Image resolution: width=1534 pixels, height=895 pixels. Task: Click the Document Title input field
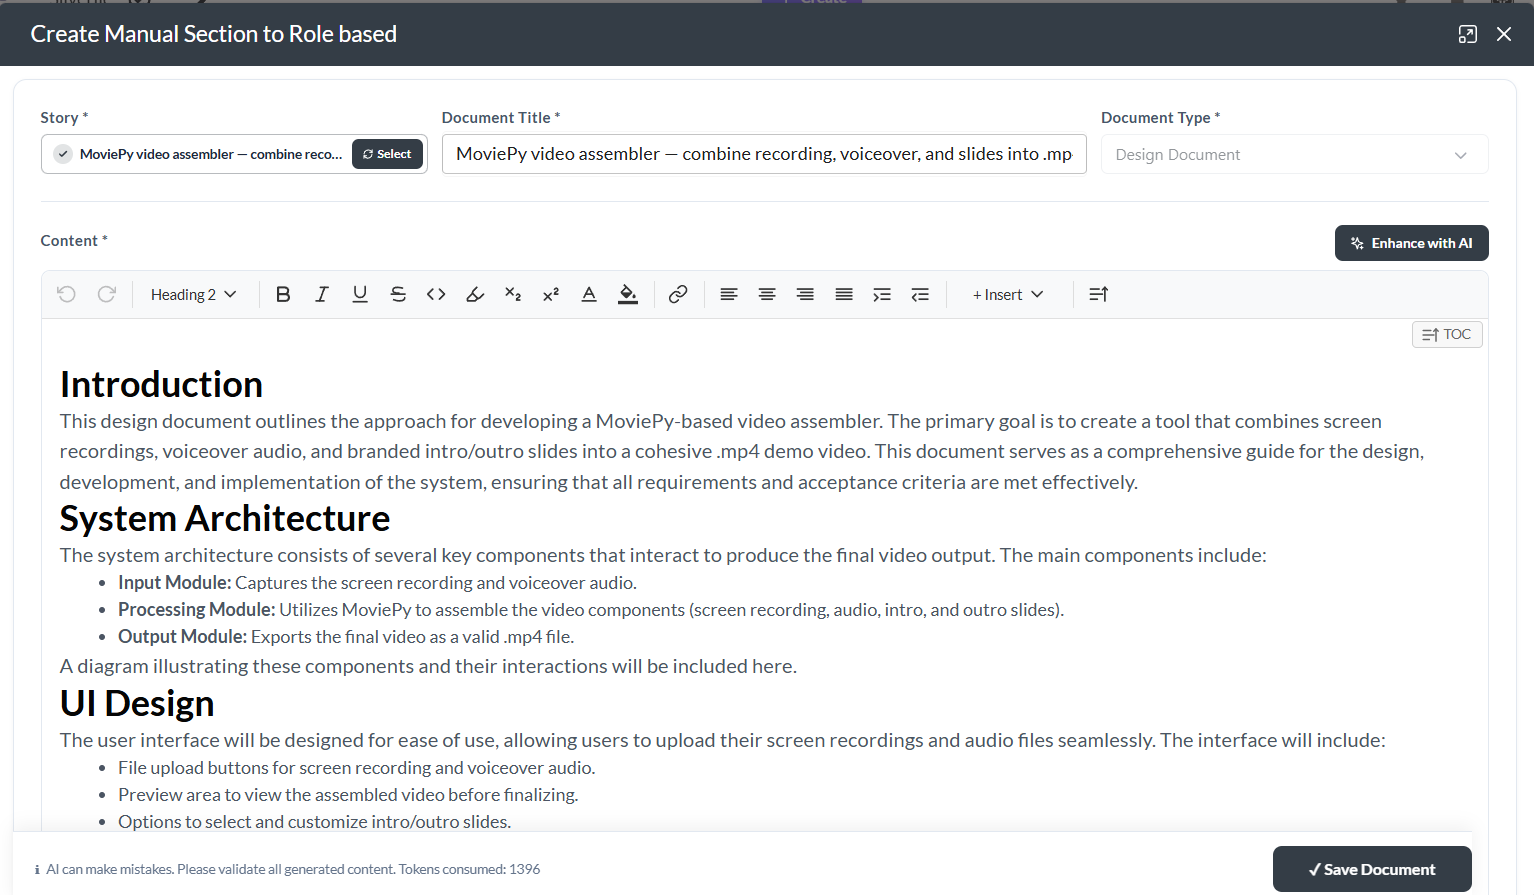(764, 154)
